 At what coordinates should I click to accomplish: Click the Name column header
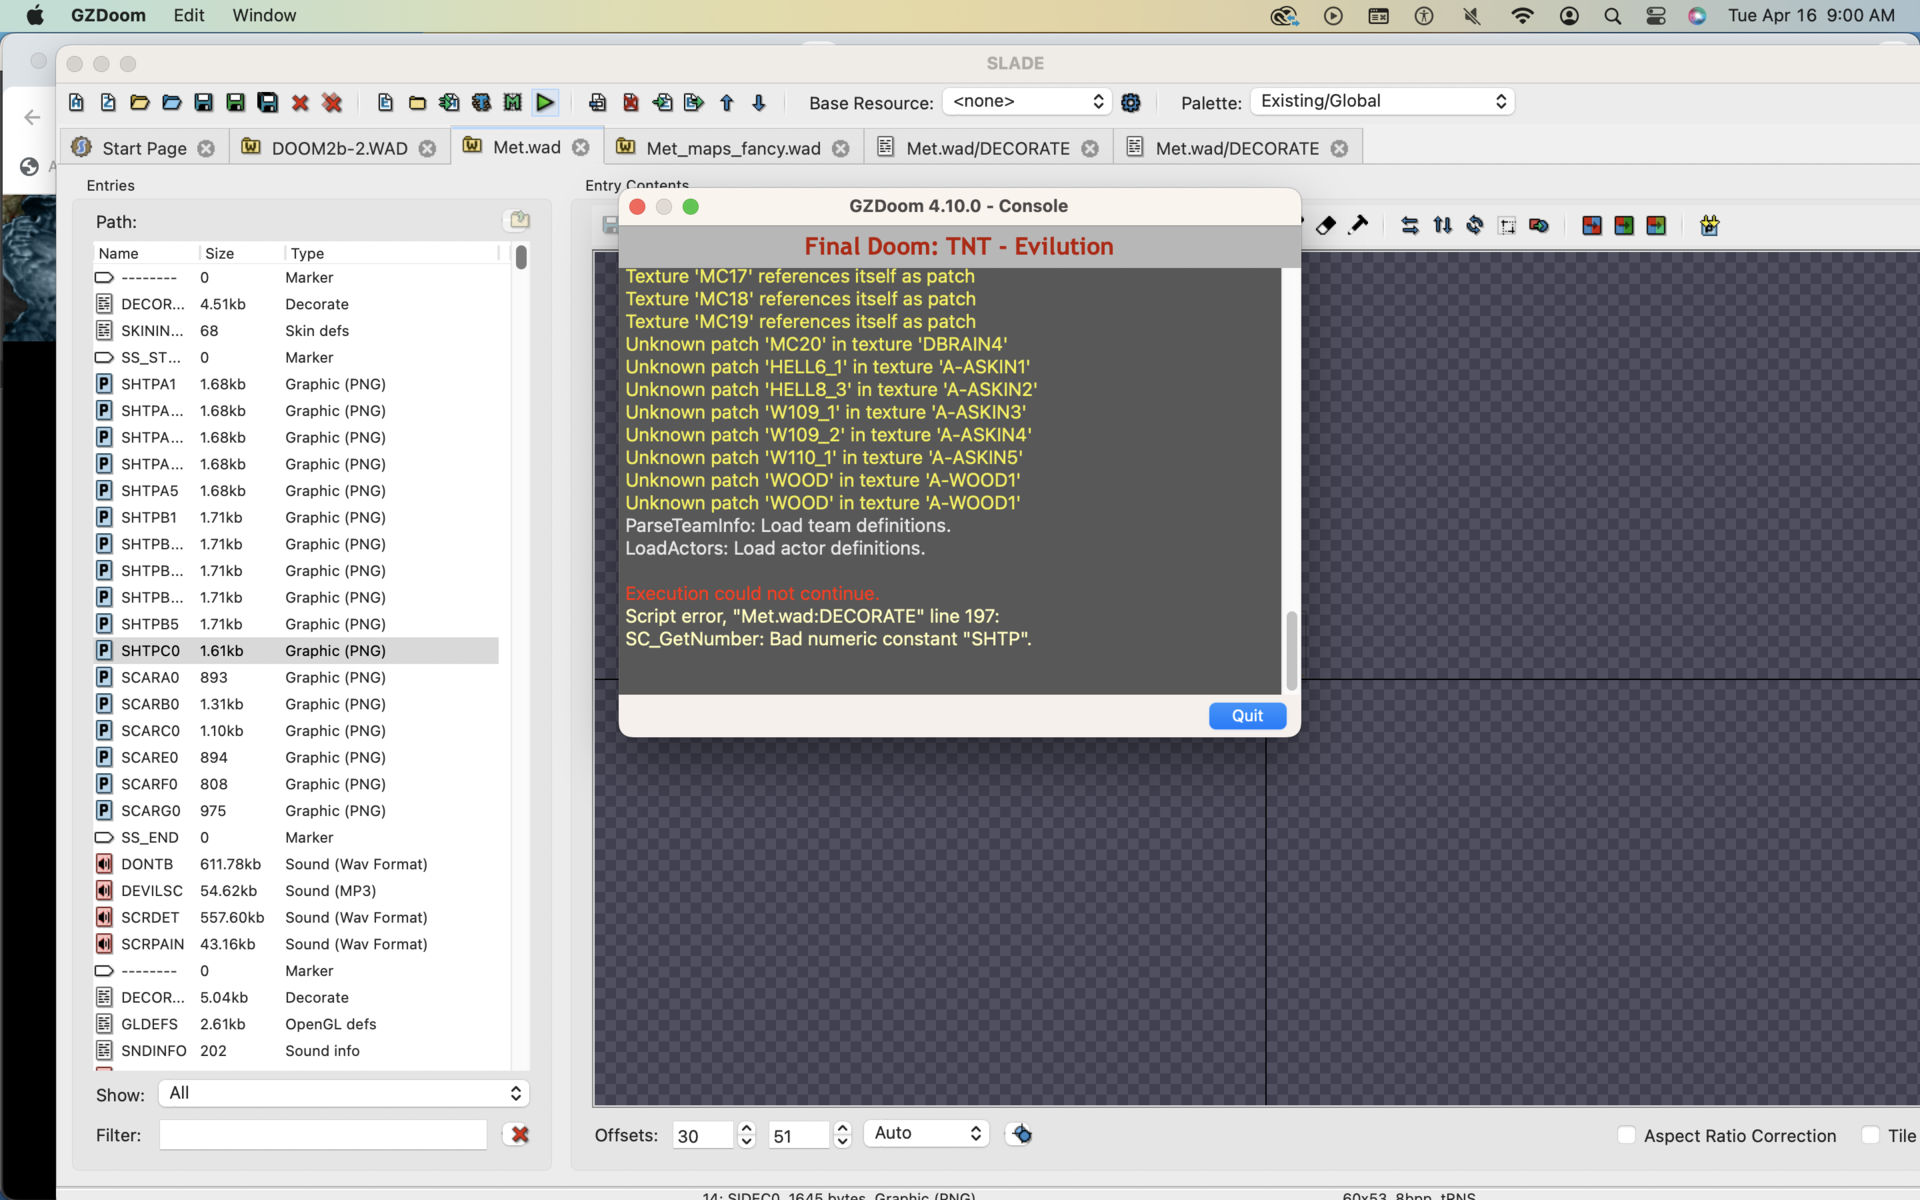pos(145,253)
